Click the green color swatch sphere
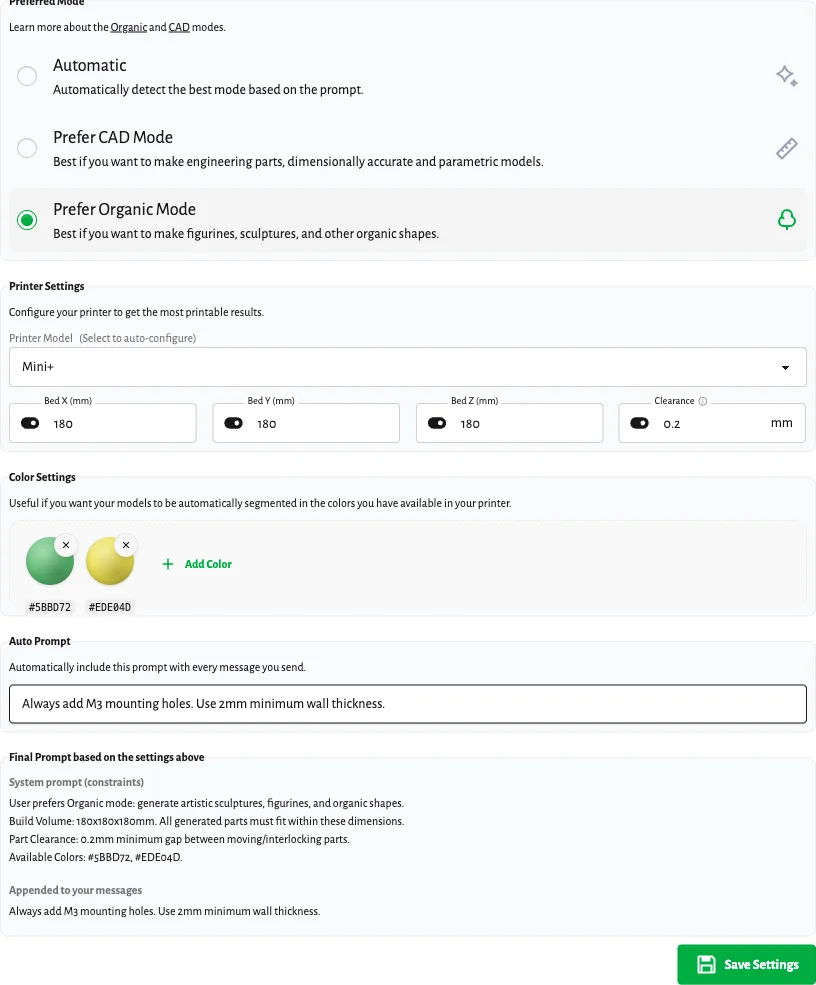The height and width of the screenshot is (985, 816). (48, 563)
